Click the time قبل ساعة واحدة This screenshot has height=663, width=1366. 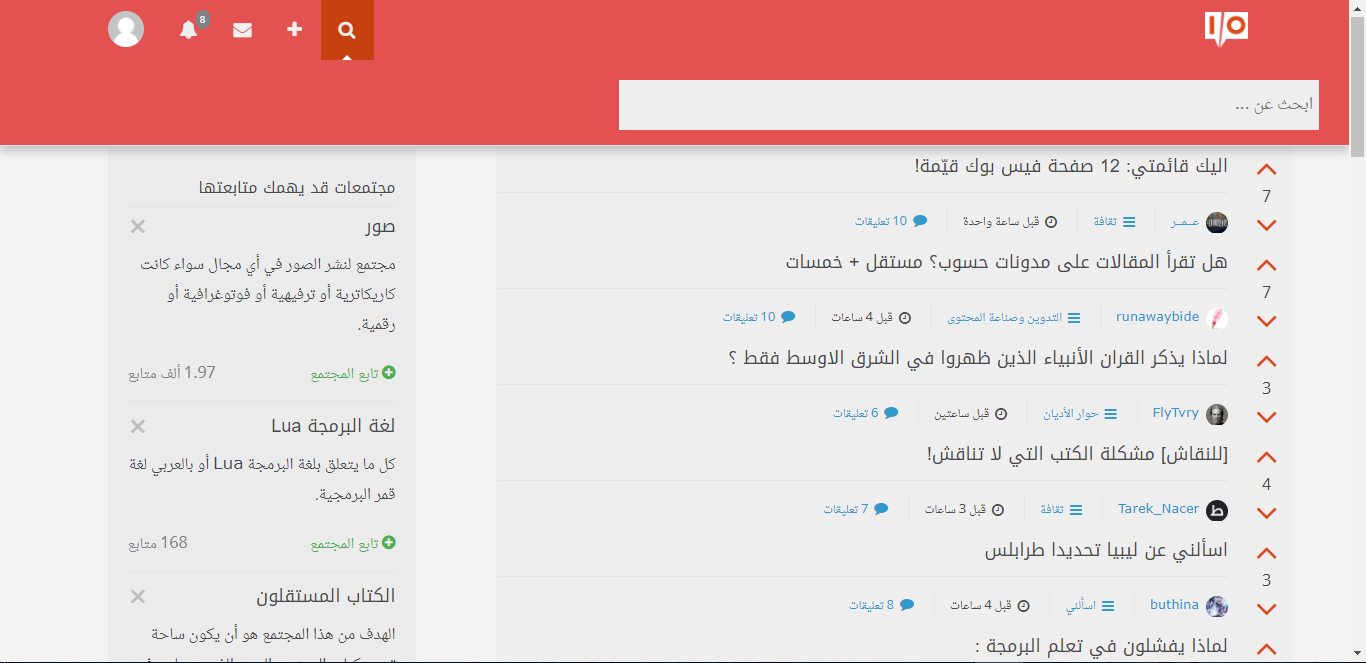[1010, 221]
